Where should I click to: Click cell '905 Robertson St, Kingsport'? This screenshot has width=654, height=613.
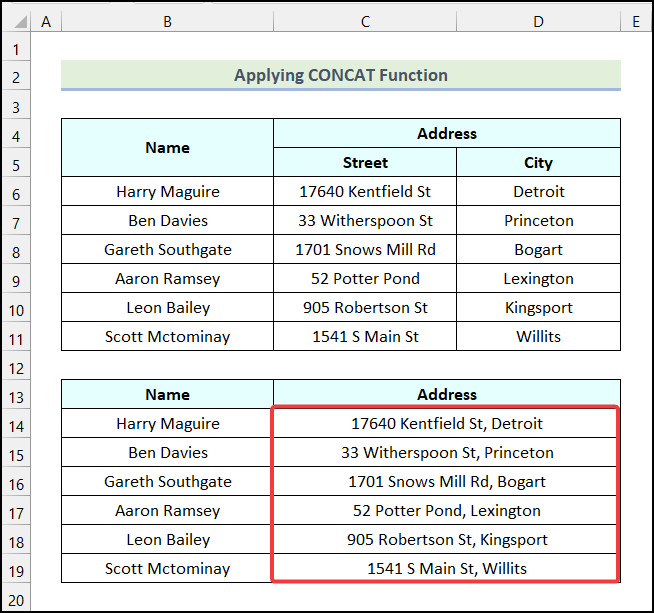pos(447,539)
